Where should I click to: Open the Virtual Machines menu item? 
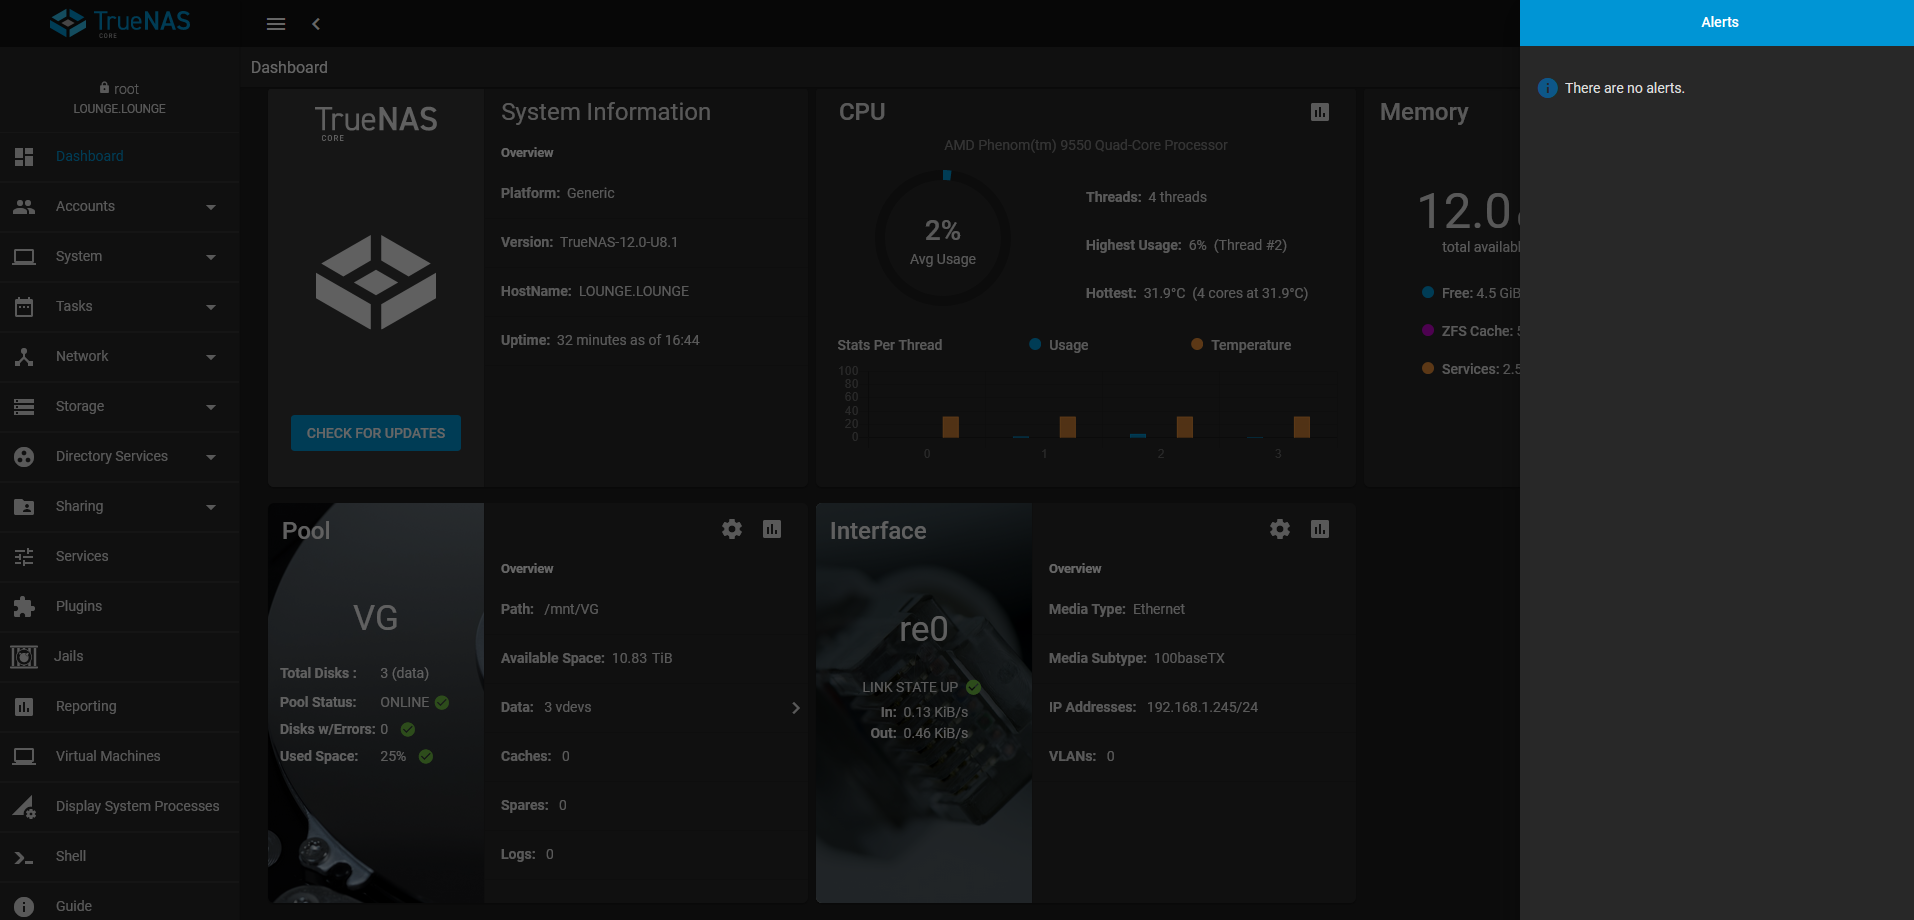coord(120,757)
